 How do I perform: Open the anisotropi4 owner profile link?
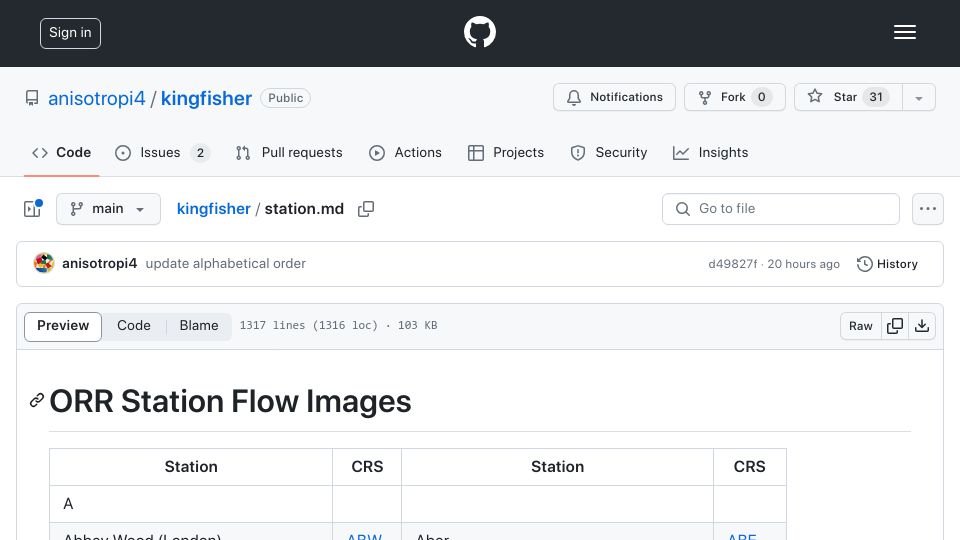(97, 98)
